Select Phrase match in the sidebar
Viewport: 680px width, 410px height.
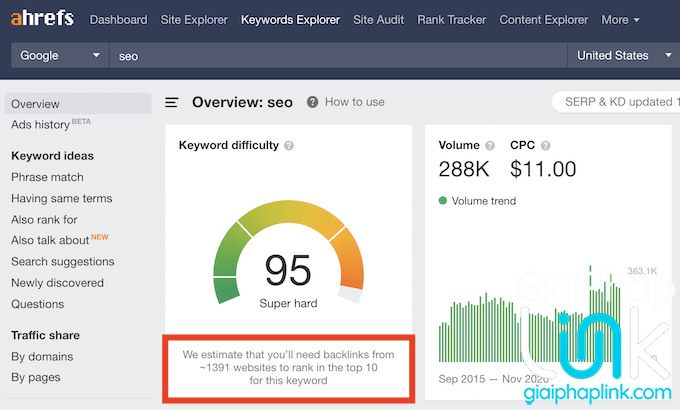click(x=47, y=177)
